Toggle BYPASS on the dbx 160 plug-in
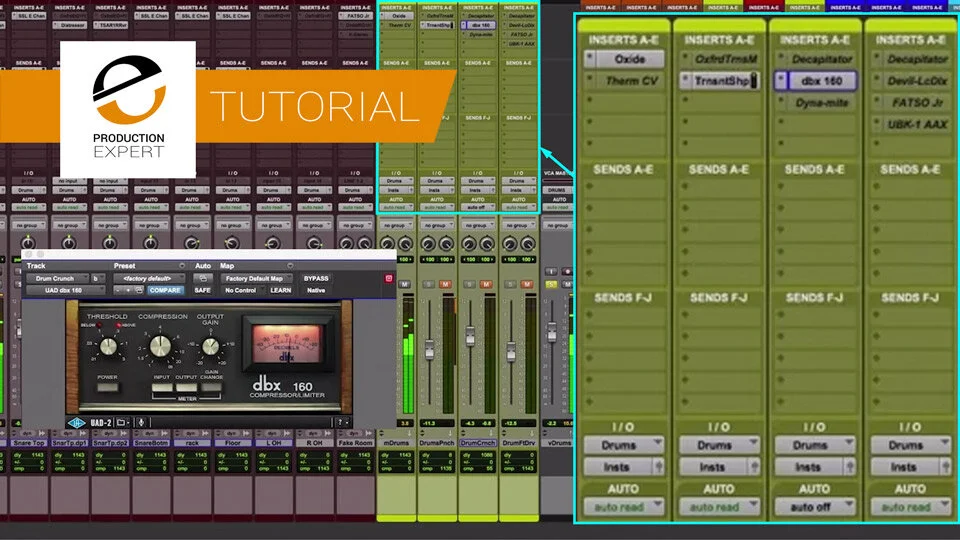960x540 pixels. pos(316,279)
